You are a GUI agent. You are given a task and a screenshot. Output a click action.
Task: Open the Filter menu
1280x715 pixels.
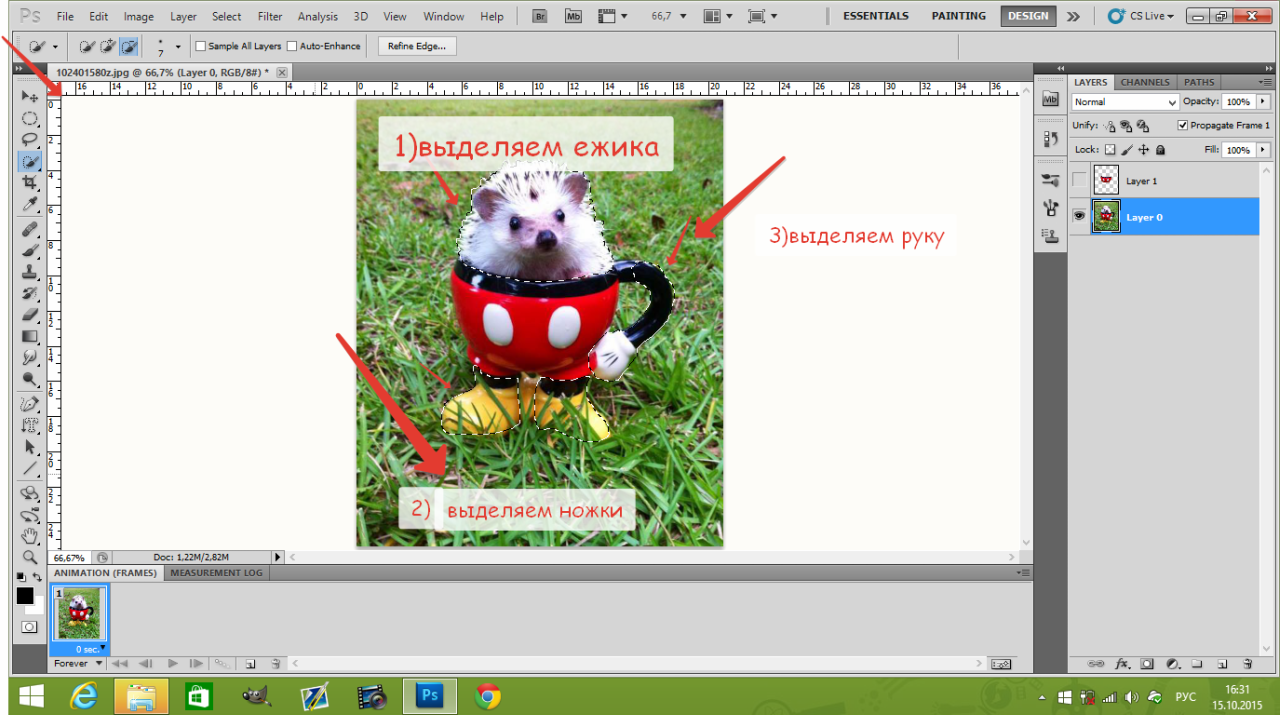tap(269, 16)
